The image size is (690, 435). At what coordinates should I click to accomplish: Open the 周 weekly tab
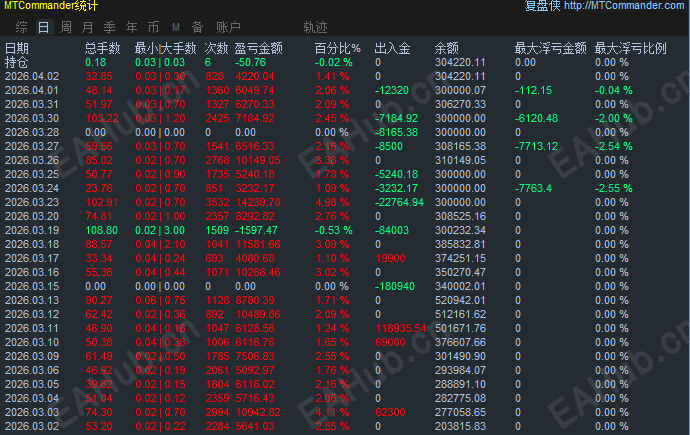66,27
